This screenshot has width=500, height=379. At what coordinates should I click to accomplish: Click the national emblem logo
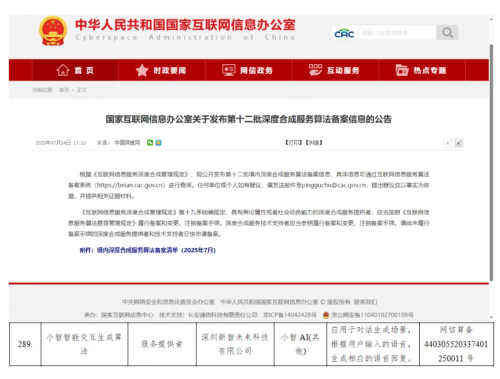(53, 31)
